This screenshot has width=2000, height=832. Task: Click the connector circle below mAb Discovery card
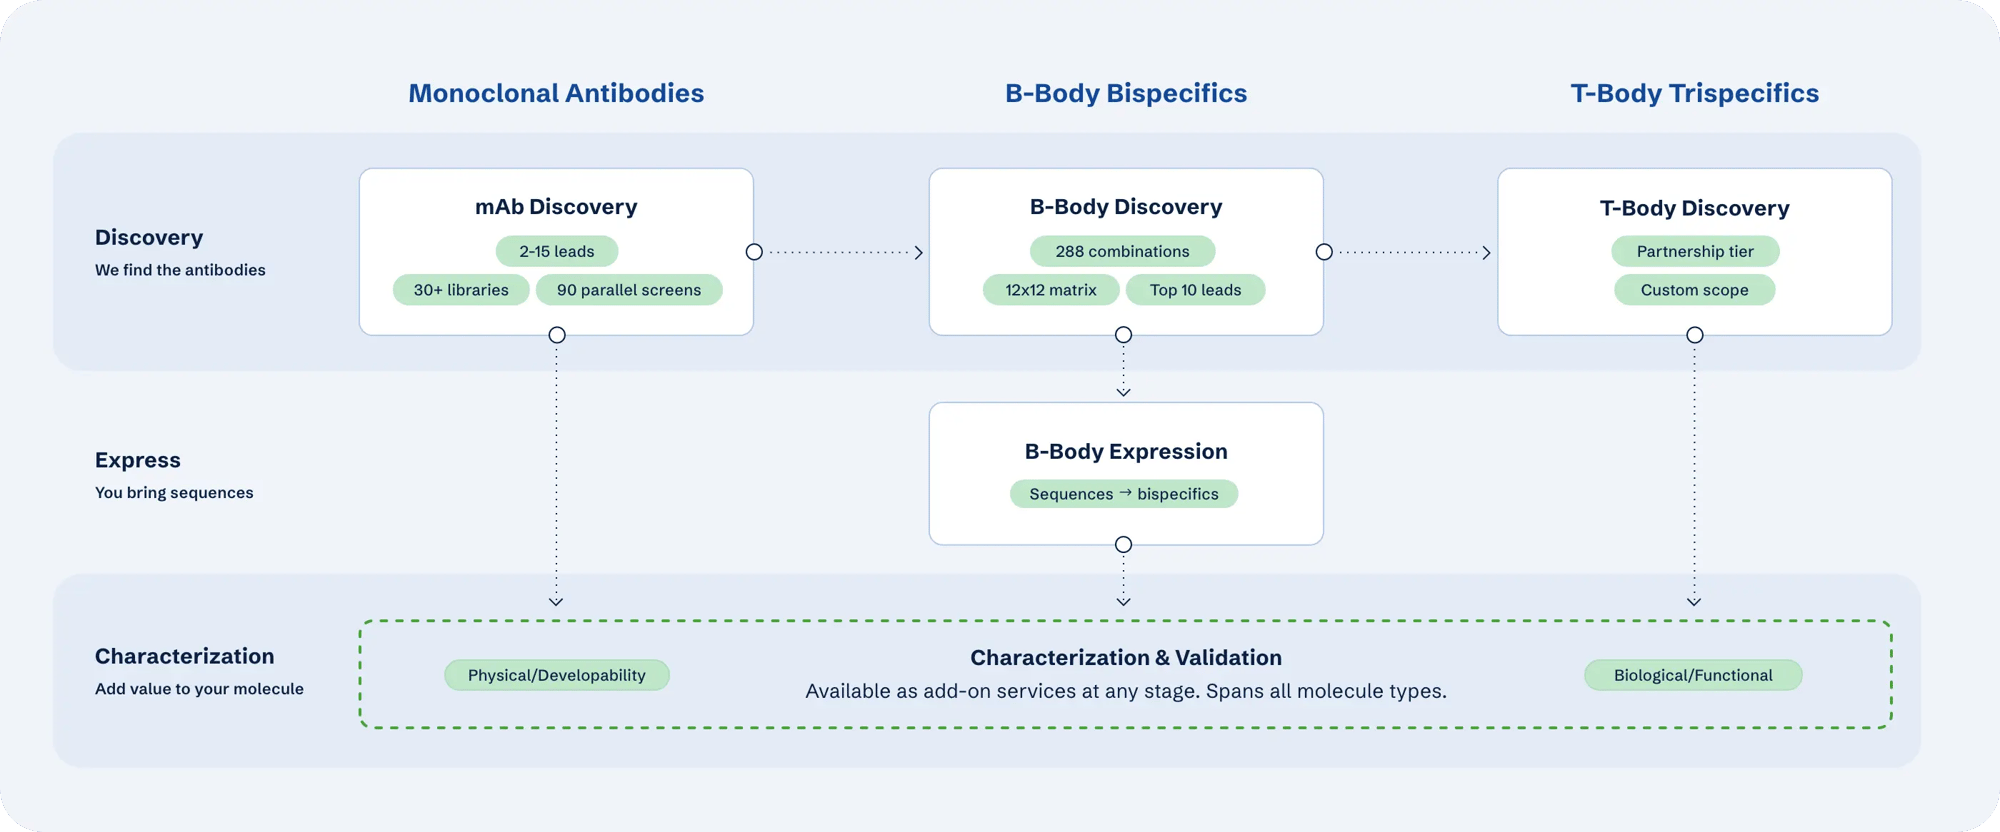pyautogui.click(x=557, y=335)
